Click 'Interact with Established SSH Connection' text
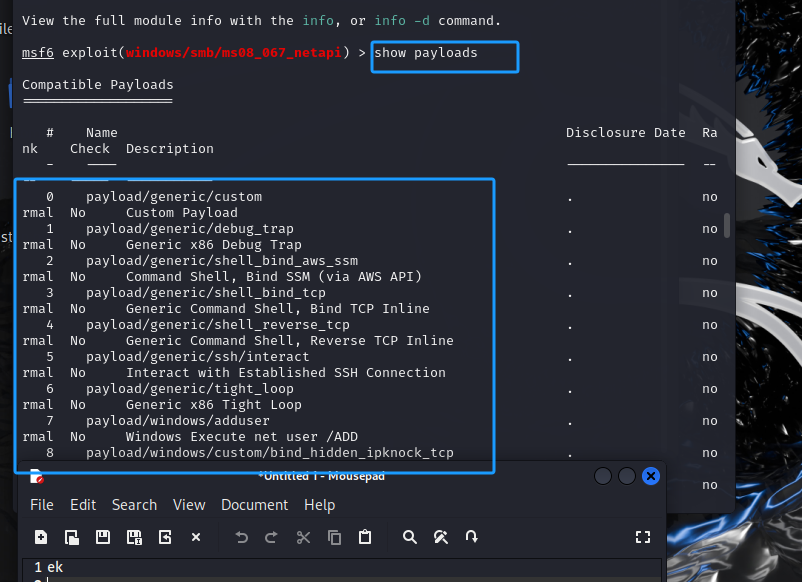This screenshot has width=802, height=582. (286, 373)
